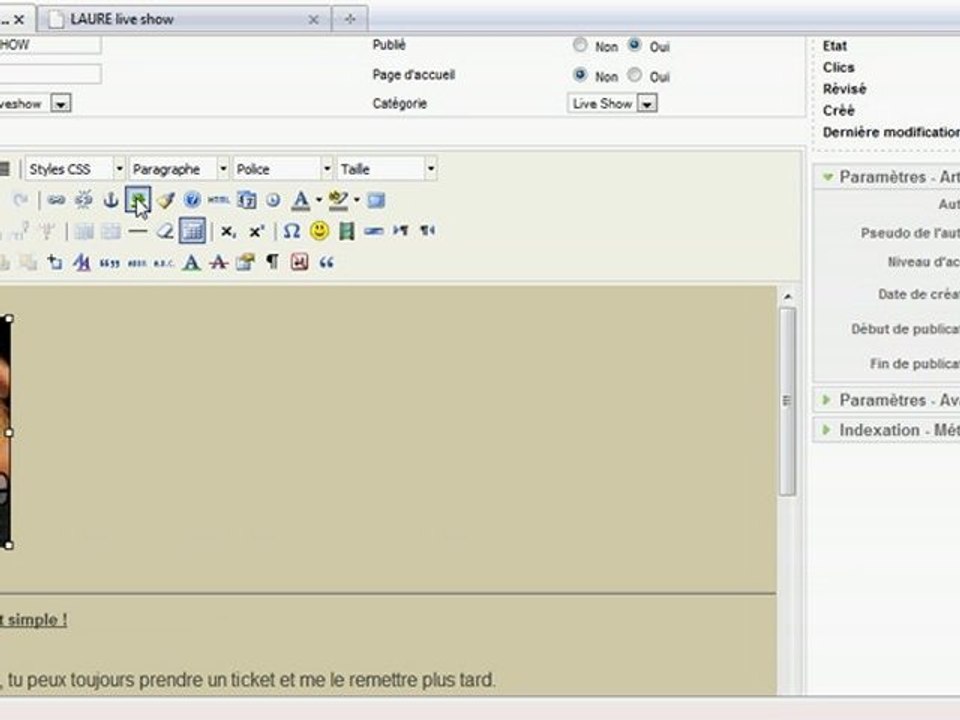Image resolution: width=960 pixels, height=720 pixels.
Task: Click the Insert Image icon
Action: [138, 200]
